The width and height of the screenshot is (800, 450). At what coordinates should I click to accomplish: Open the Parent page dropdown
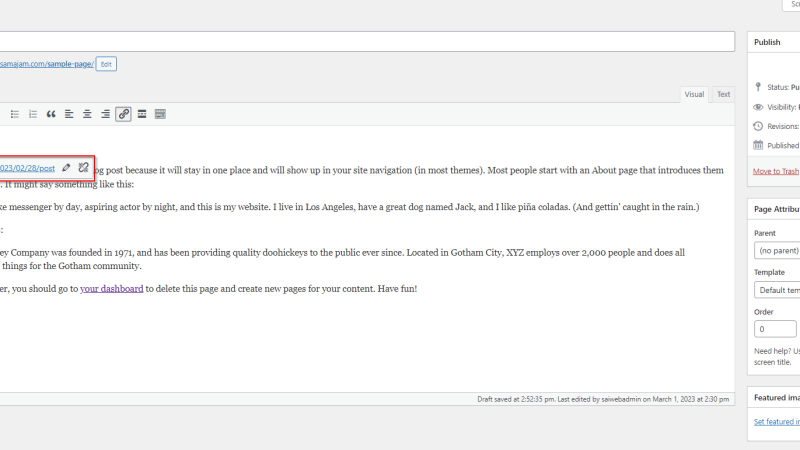[777, 251]
